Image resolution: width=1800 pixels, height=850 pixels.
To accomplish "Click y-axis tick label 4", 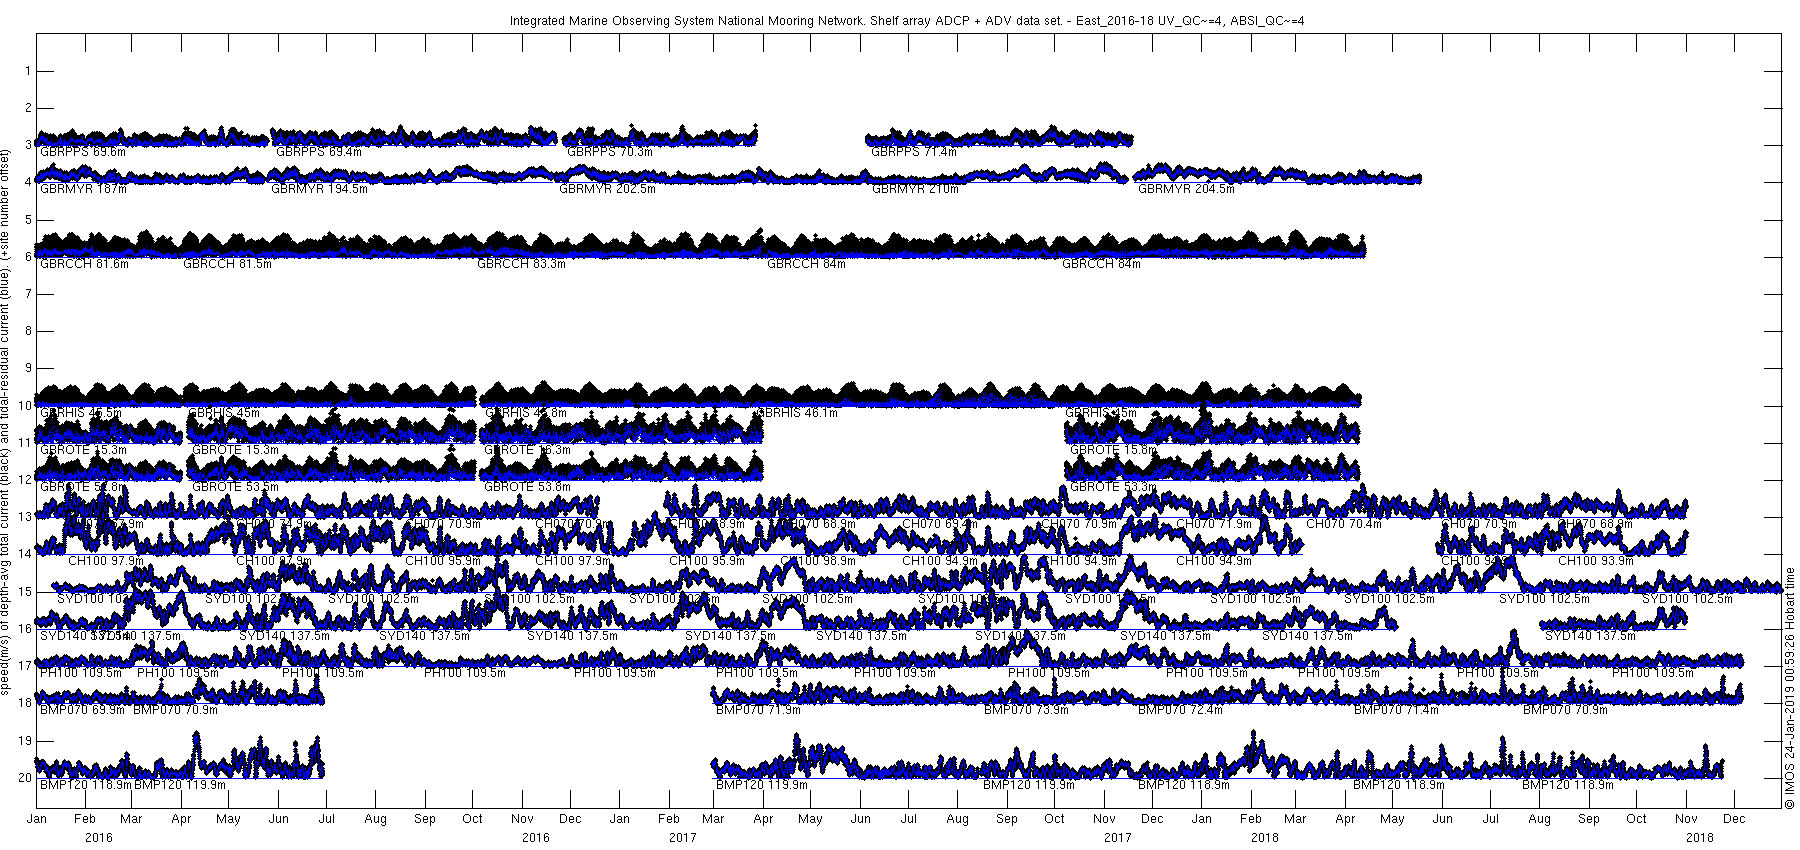I will (x=27, y=182).
